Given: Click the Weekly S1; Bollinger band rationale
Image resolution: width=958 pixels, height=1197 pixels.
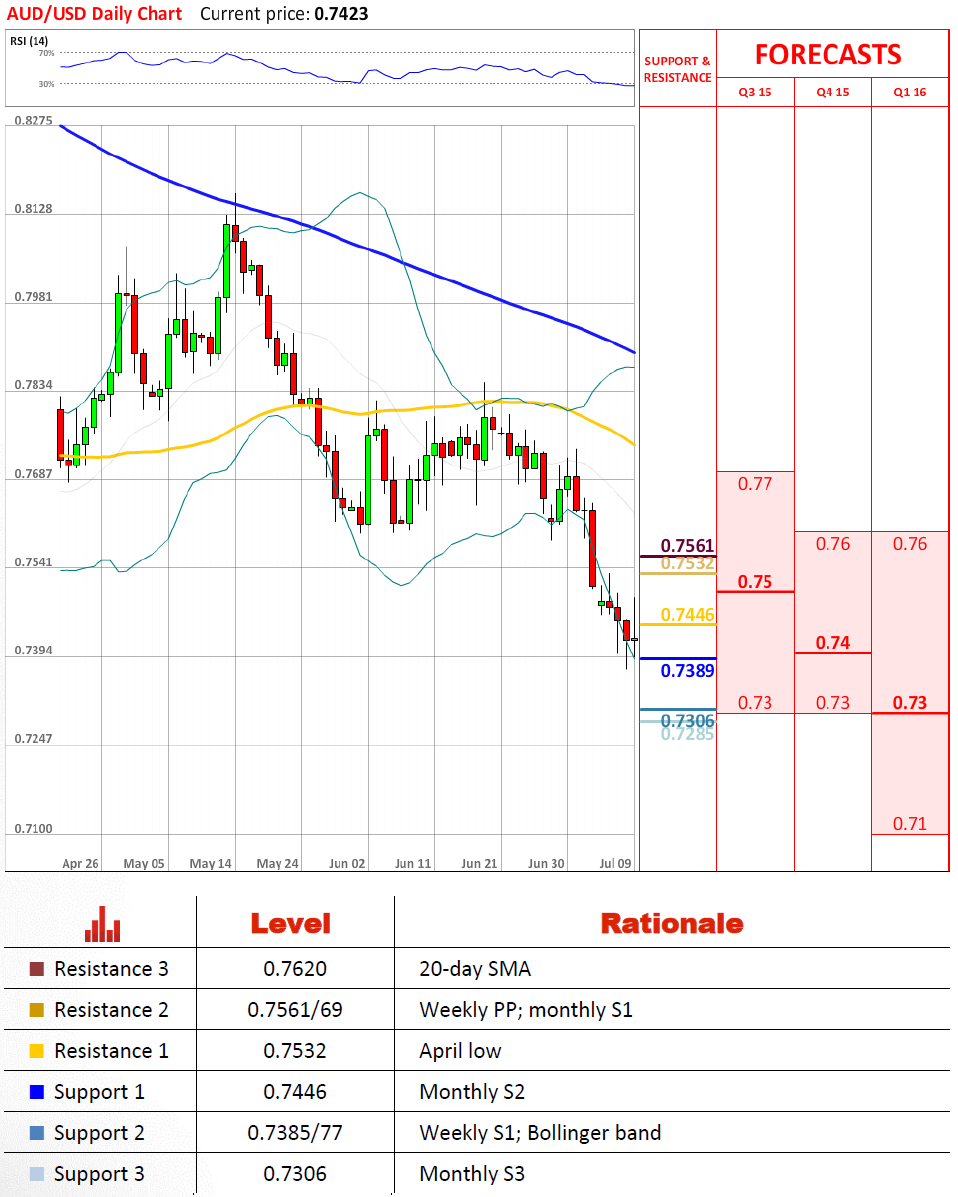Looking at the screenshot, I should pyautogui.click(x=540, y=1133).
